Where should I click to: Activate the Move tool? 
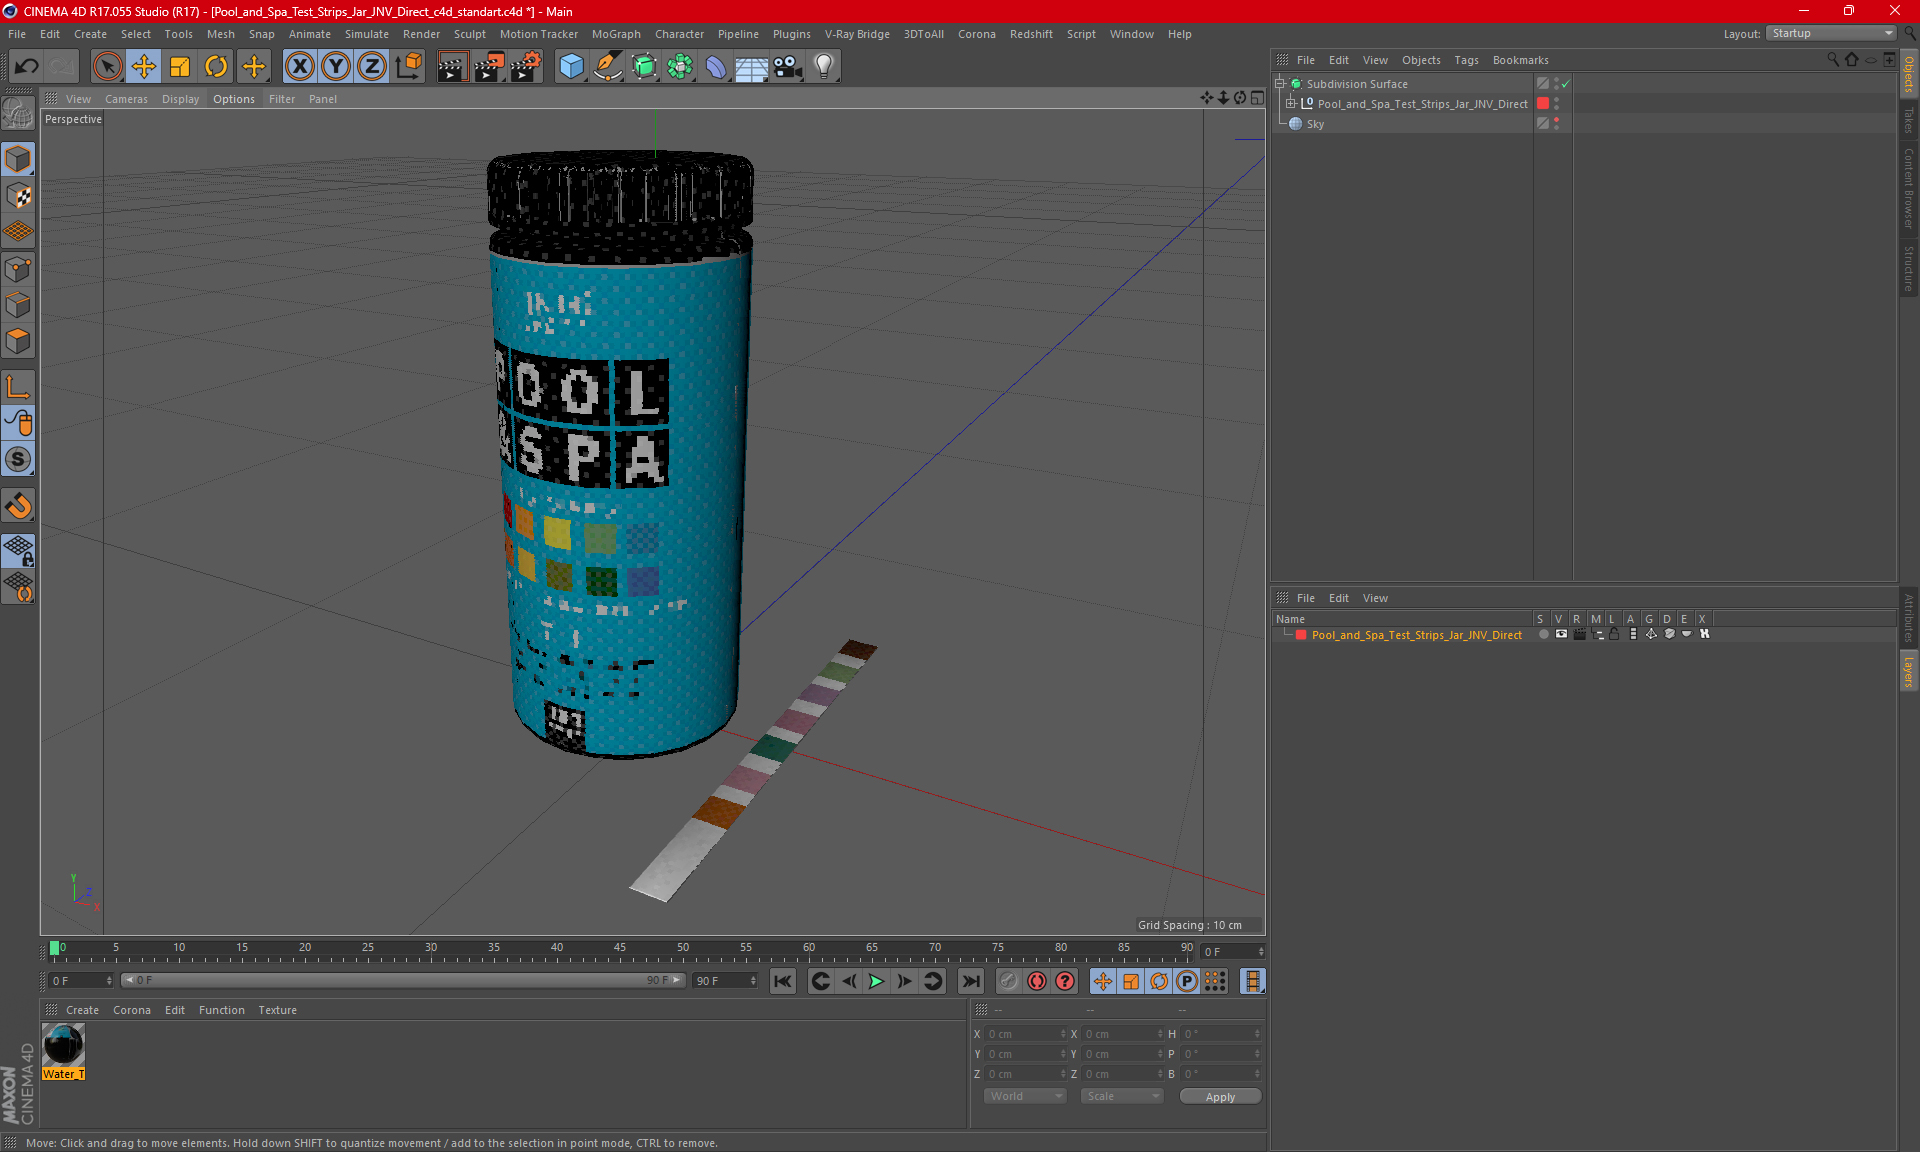144,67
